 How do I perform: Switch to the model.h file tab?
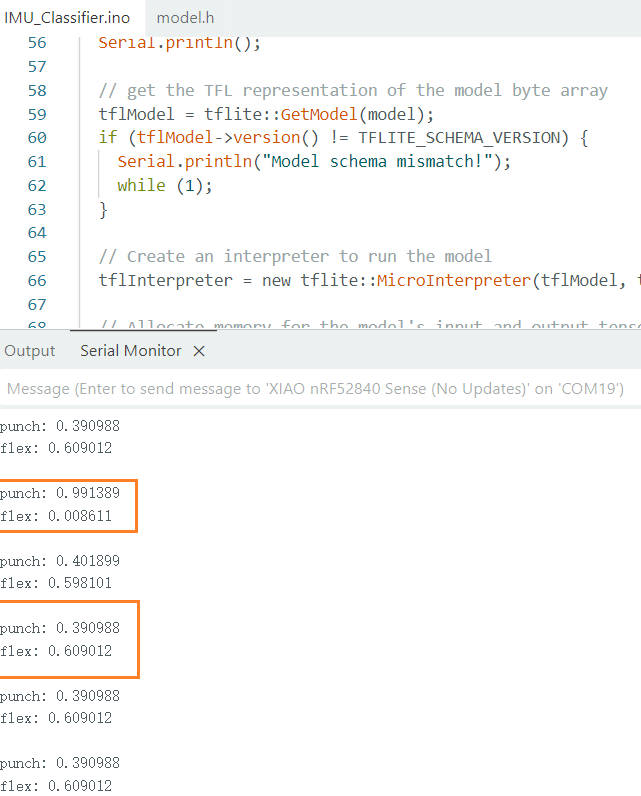tap(185, 18)
